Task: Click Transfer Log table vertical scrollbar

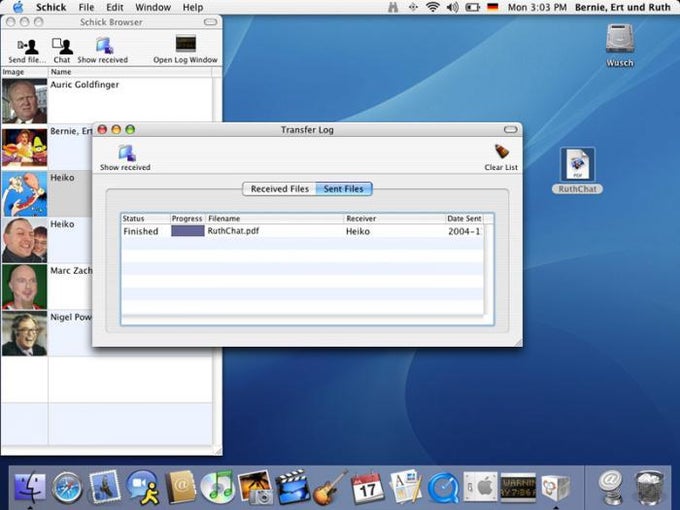Action: click(x=489, y=269)
